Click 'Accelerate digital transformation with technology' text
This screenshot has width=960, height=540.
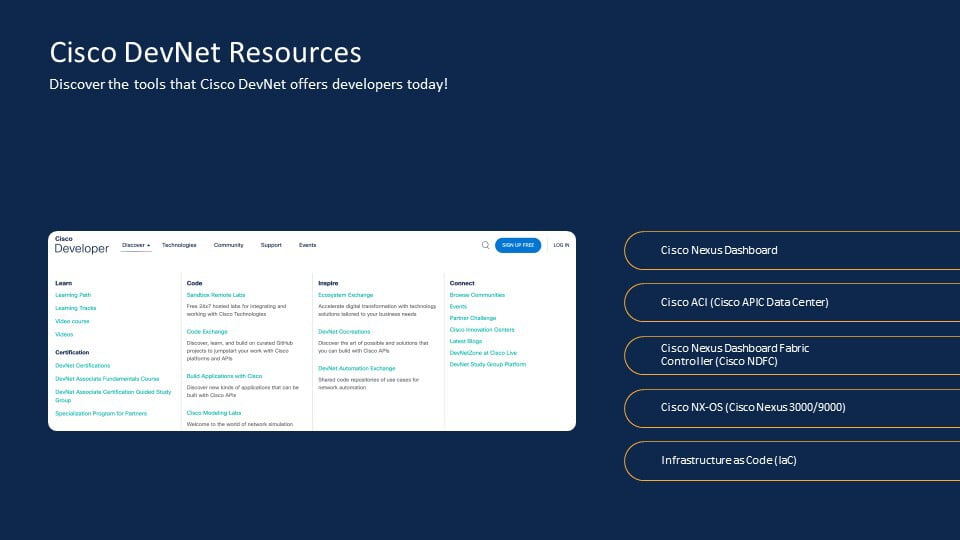pos(377,310)
